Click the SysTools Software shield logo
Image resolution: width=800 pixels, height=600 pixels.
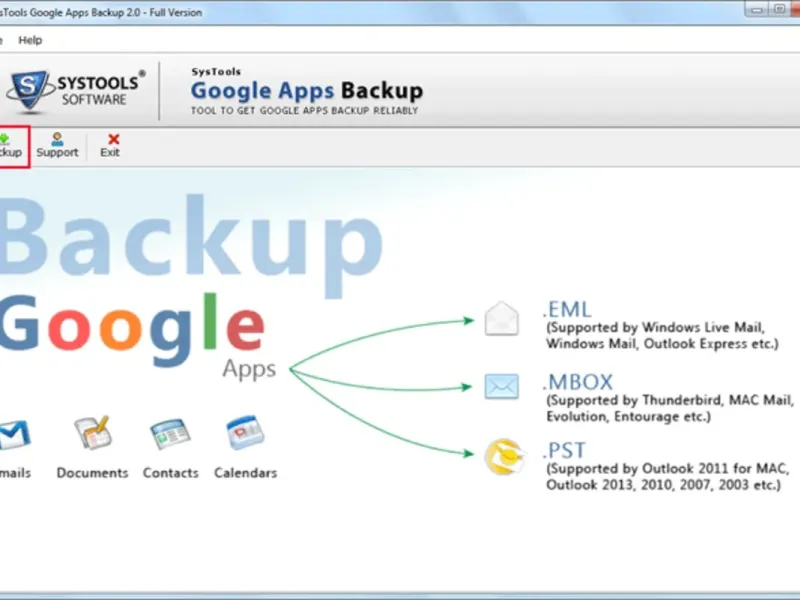[x=30, y=90]
